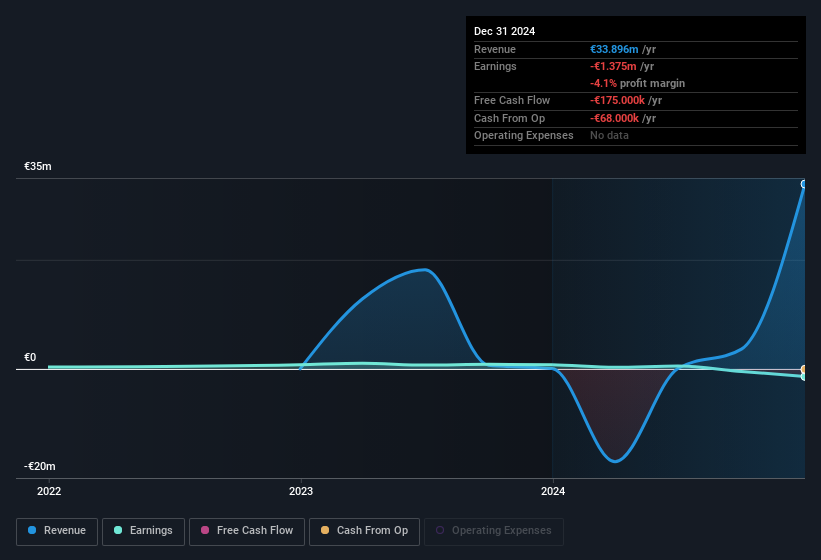Click the €0 y-axis label
The height and width of the screenshot is (560, 821).
(x=30, y=357)
